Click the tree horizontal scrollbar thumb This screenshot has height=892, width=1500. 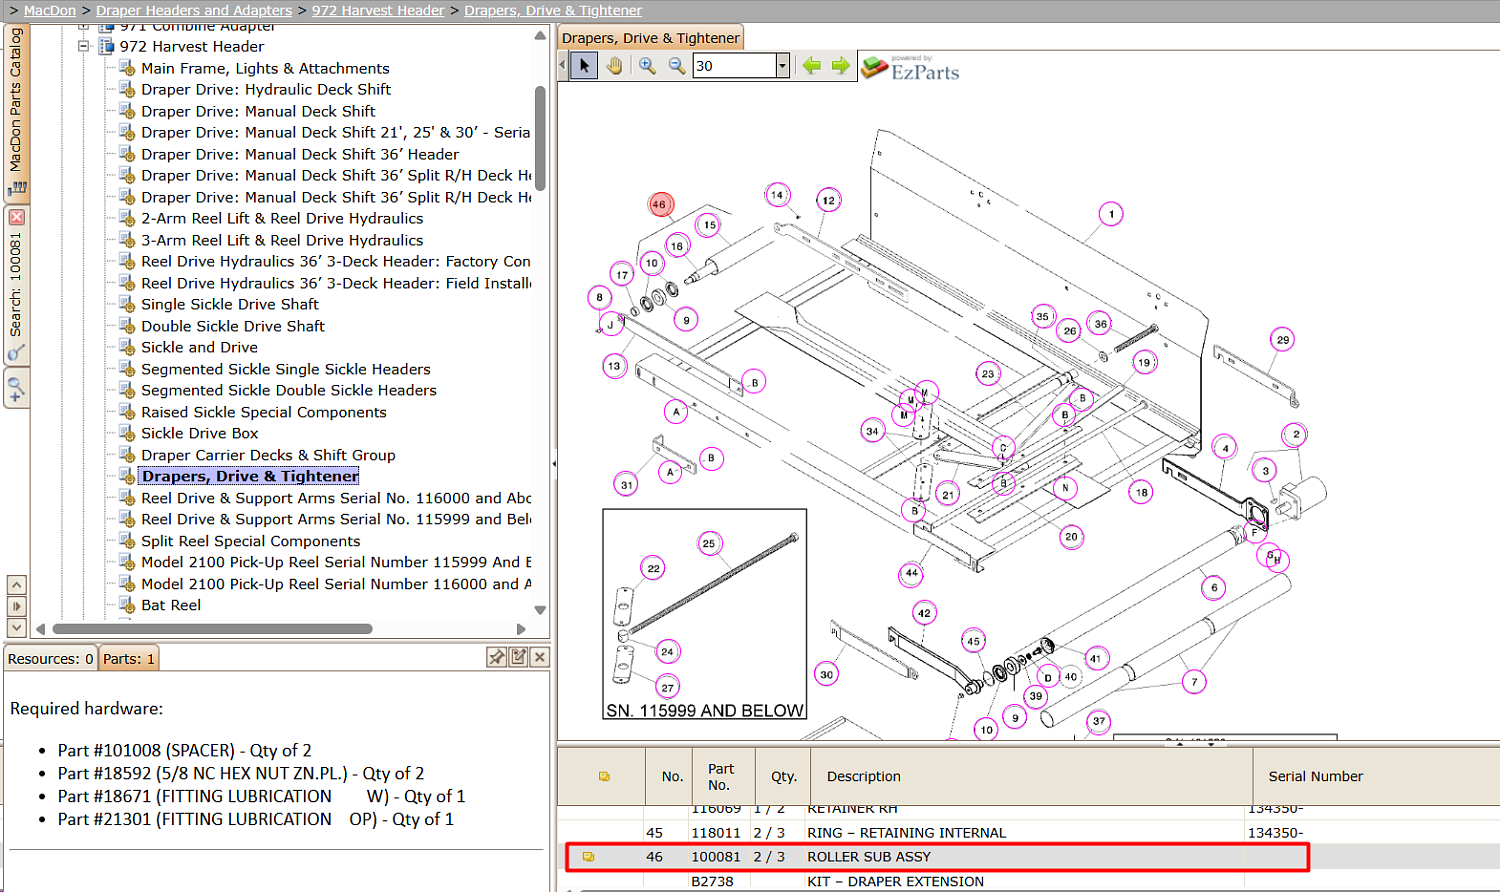pos(212,629)
